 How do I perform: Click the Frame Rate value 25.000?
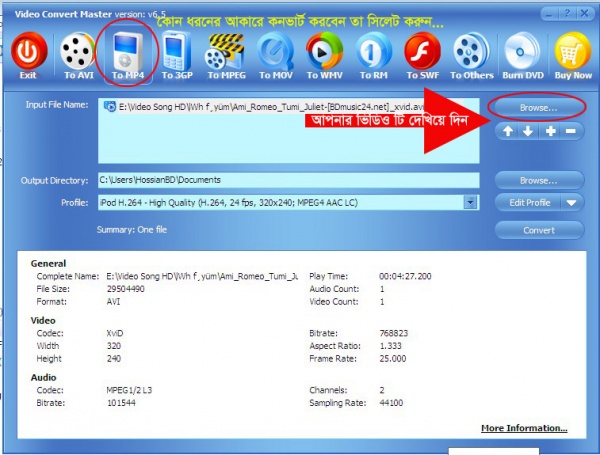pos(393,359)
